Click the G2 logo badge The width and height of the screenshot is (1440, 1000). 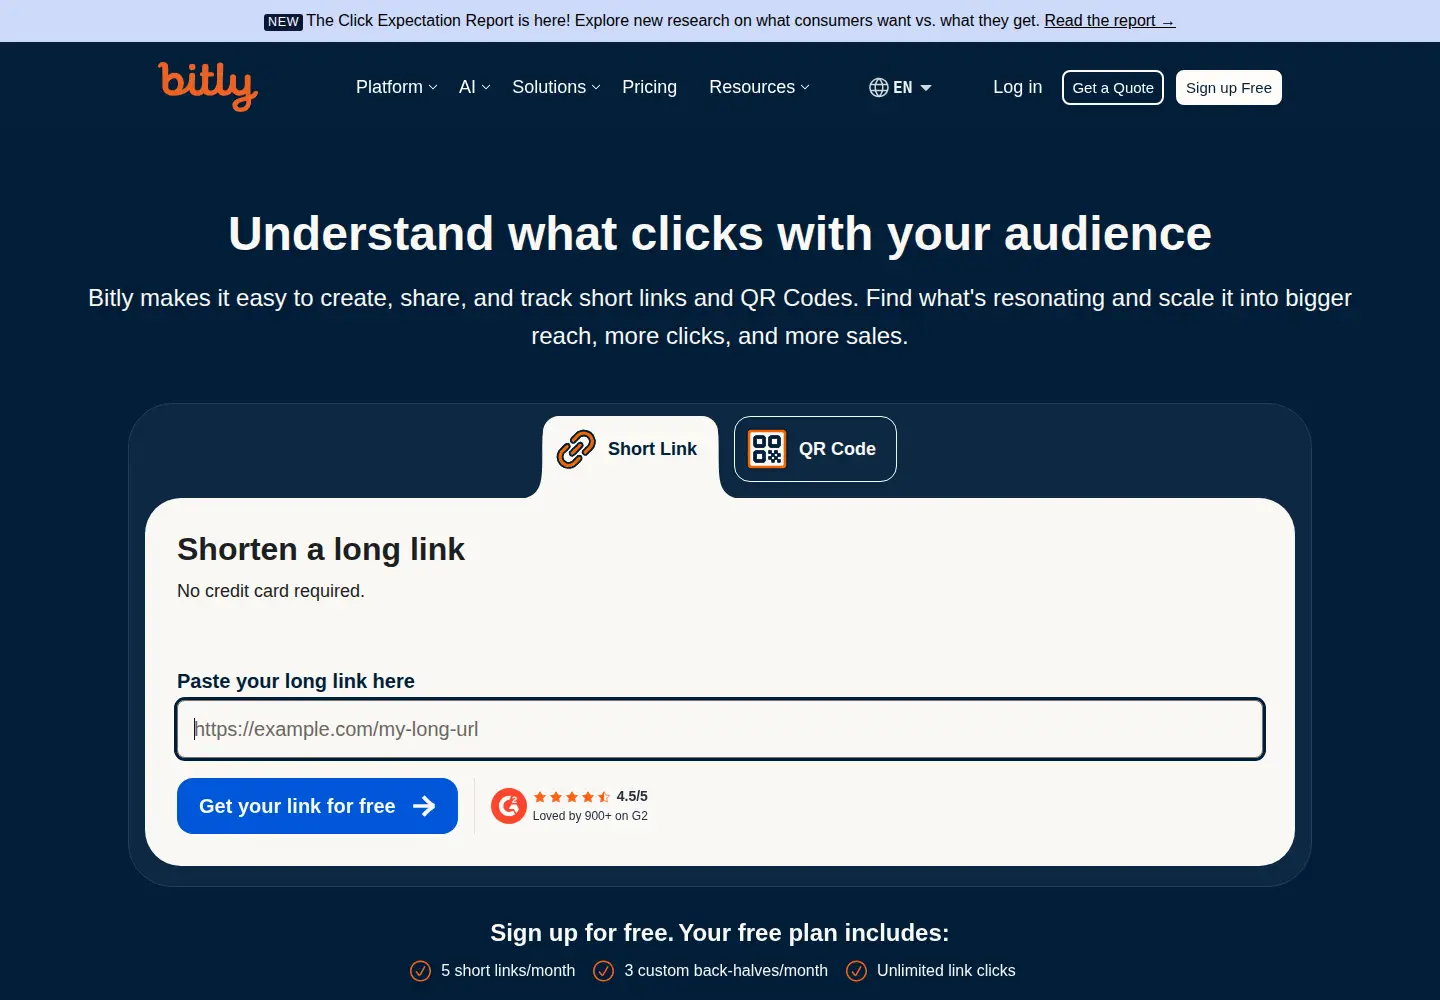tap(509, 806)
